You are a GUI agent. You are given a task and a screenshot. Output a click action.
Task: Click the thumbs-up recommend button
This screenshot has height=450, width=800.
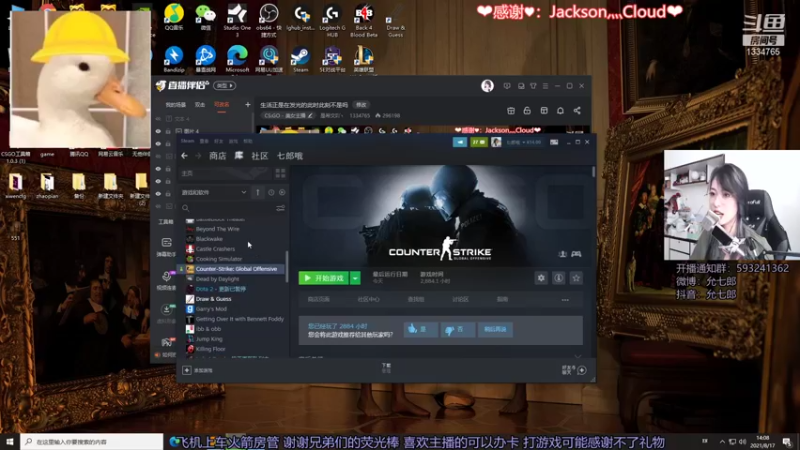420,330
